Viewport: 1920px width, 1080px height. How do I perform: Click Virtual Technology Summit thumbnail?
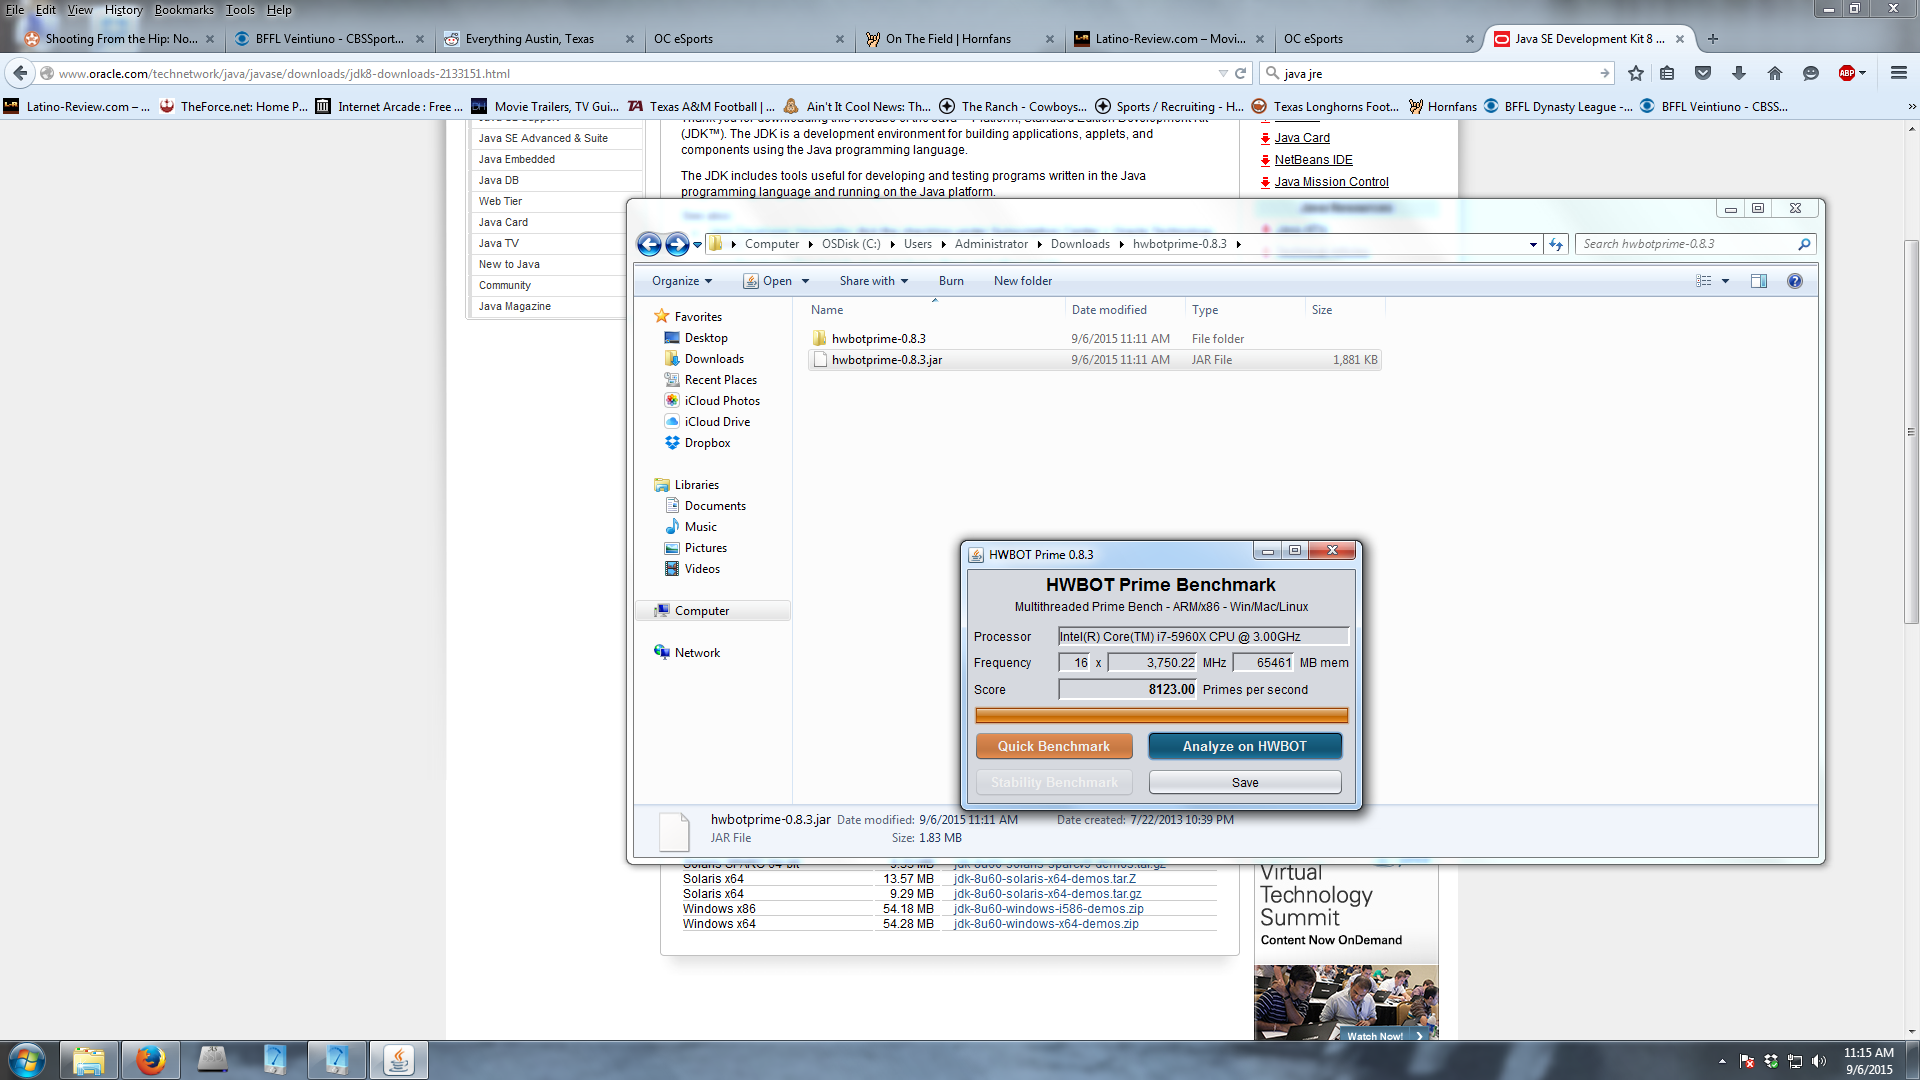click(1346, 1003)
